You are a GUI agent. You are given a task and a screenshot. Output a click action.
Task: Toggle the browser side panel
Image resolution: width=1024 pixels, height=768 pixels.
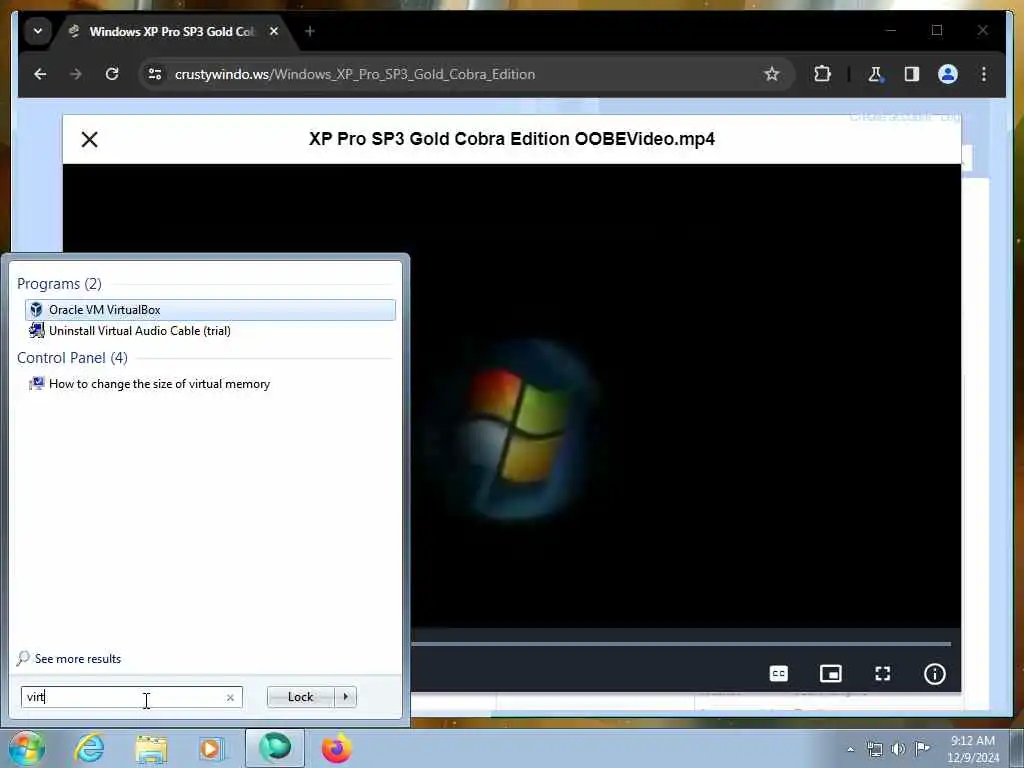(912, 74)
